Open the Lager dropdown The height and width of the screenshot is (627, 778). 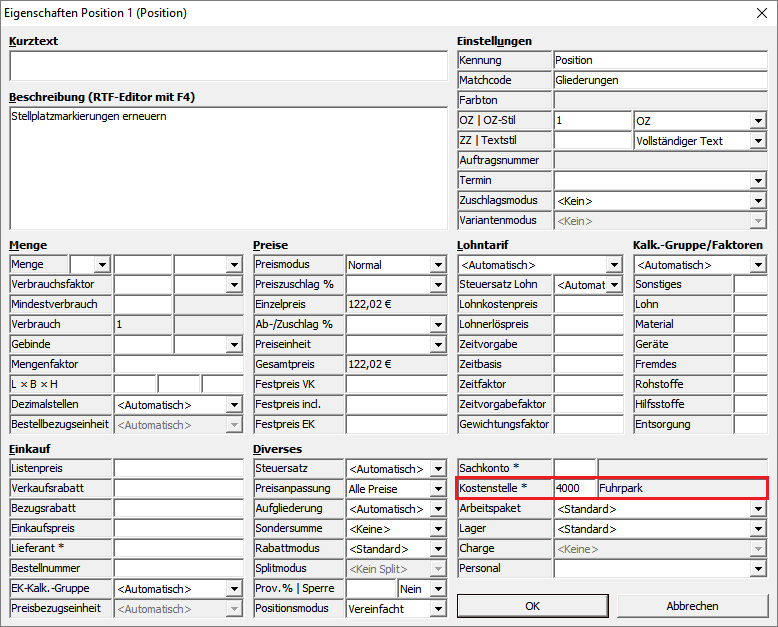click(758, 529)
